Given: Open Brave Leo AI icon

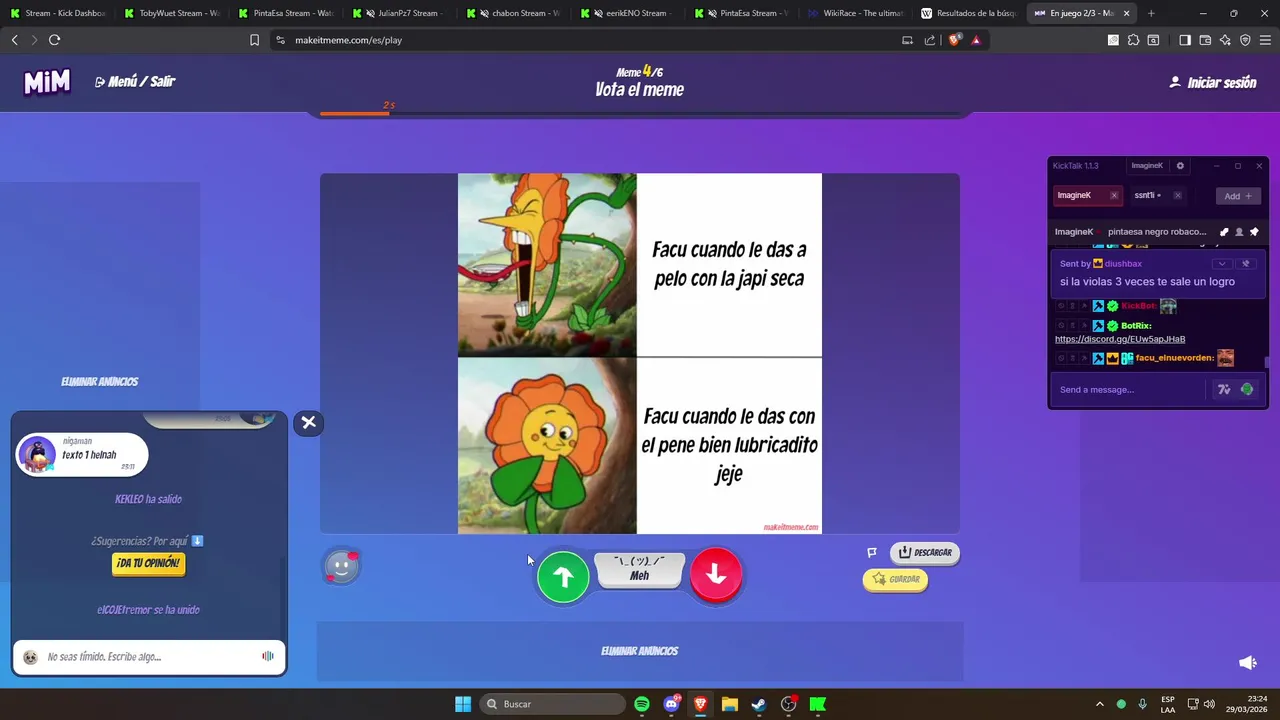Looking at the screenshot, I should (x=1225, y=40).
